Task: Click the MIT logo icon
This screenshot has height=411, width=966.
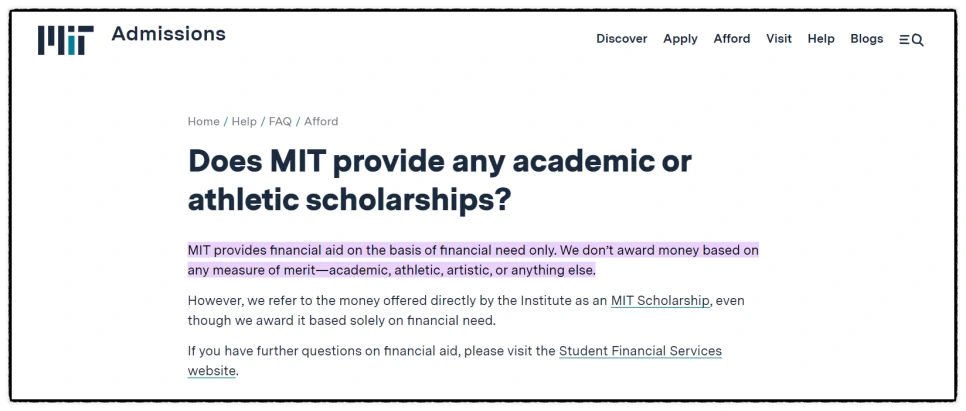Action: coord(66,40)
